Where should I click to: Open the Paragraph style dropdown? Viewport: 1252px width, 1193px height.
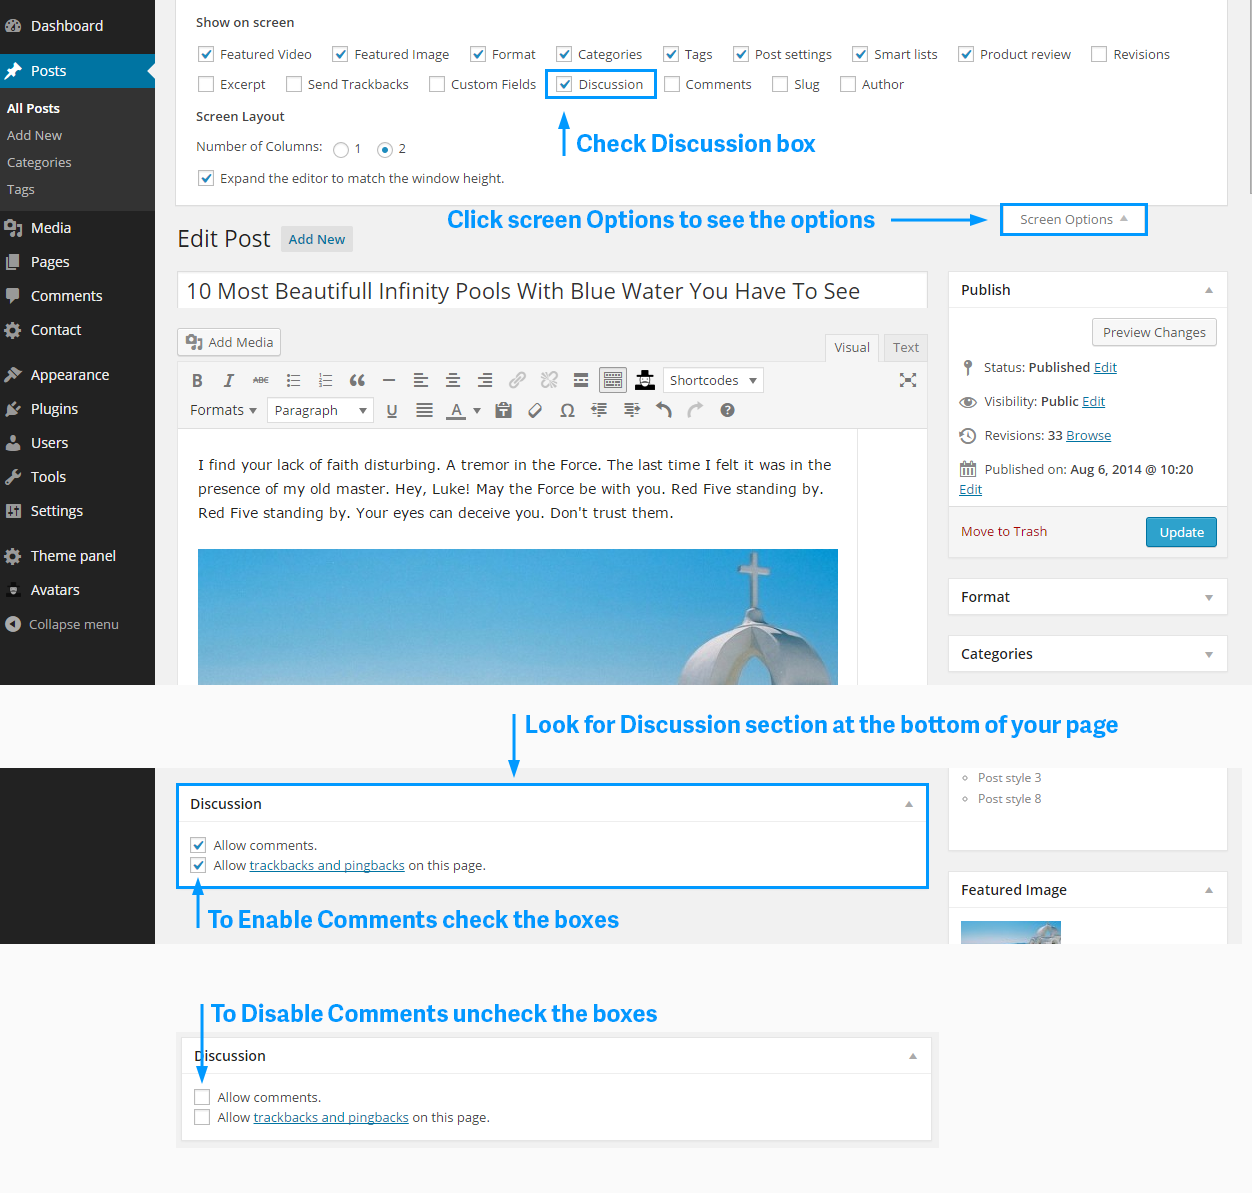click(320, 410)
